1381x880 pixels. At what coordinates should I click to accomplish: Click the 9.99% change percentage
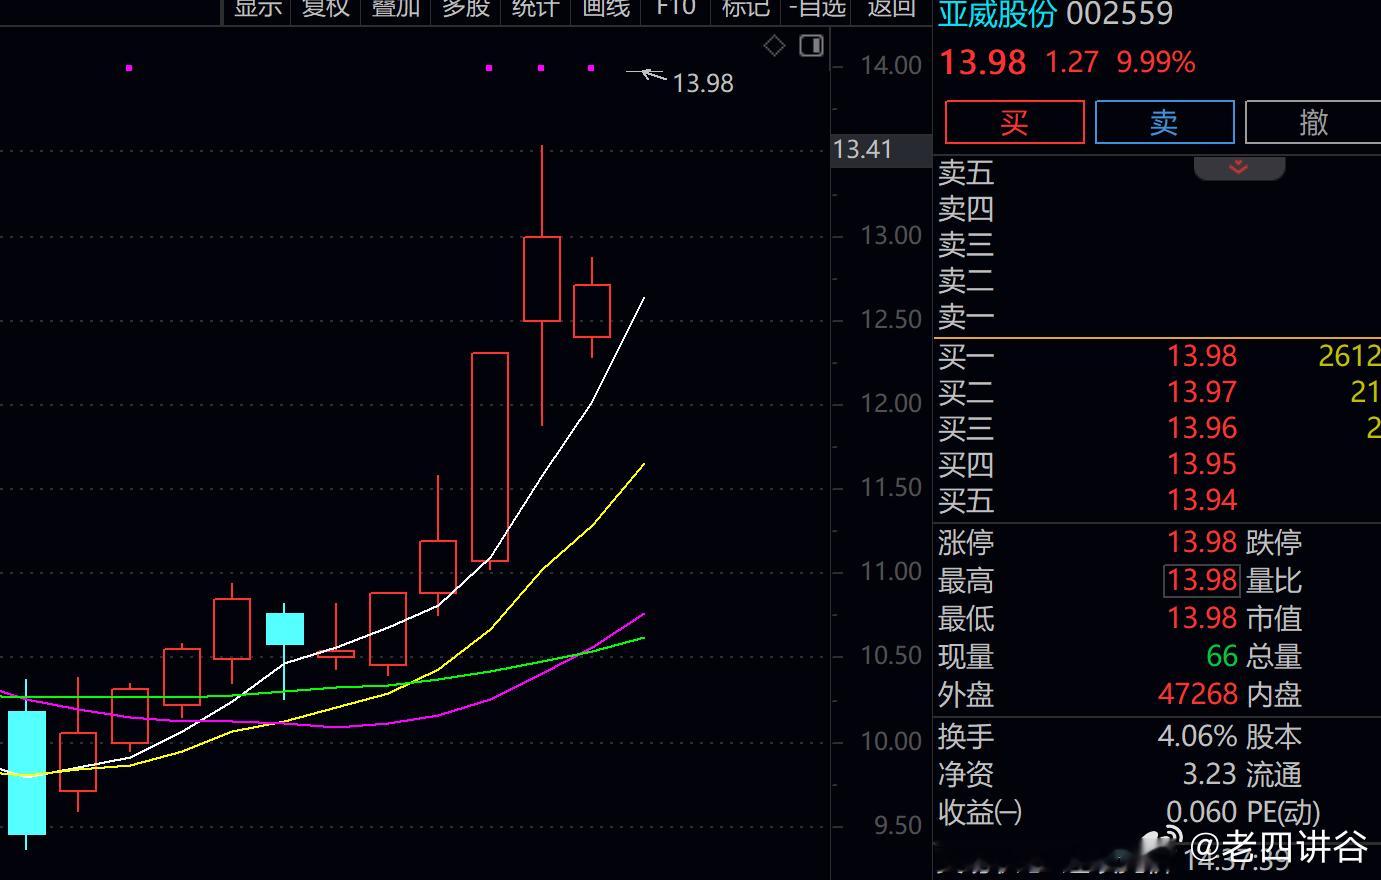(1156, 63)
